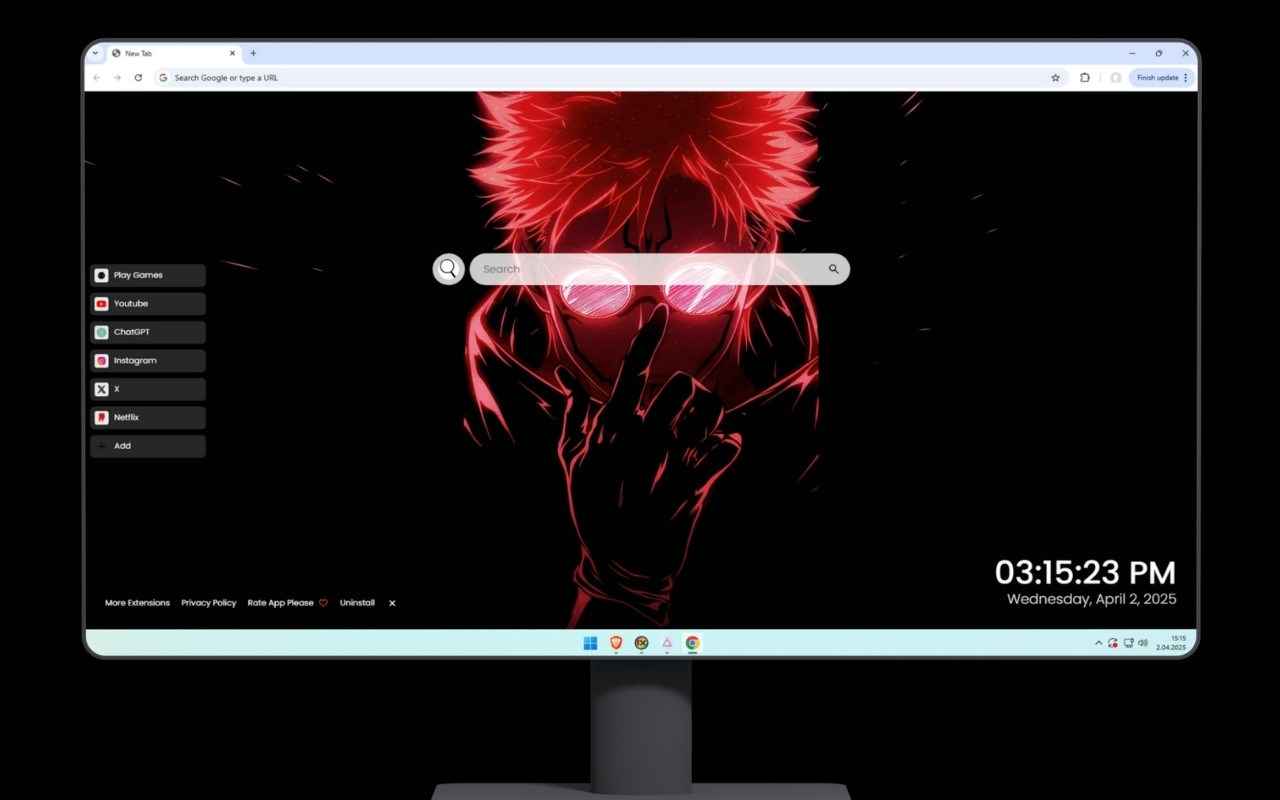Open the Play Games shortcut
1280x800 pixels.
click(148, 275)
